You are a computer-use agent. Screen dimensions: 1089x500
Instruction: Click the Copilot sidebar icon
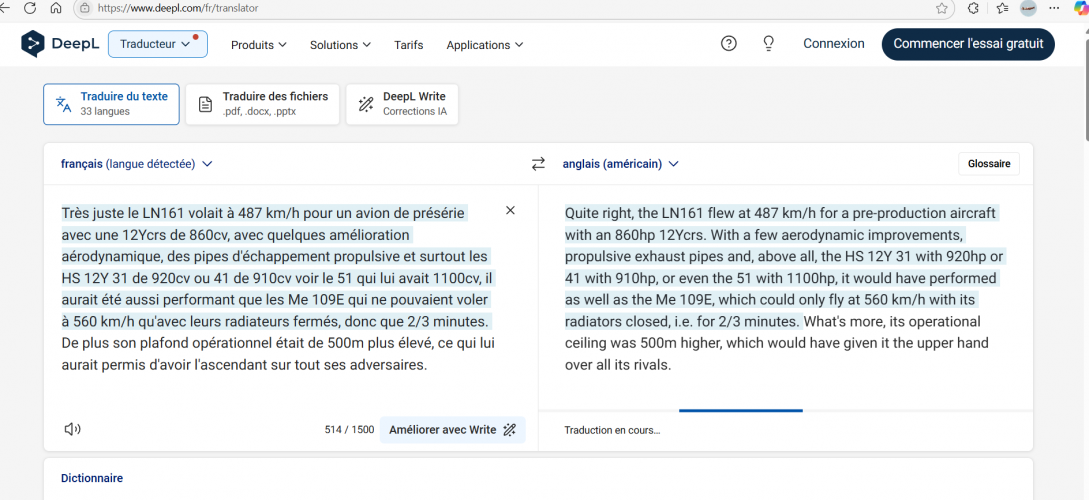[1081, 8]
